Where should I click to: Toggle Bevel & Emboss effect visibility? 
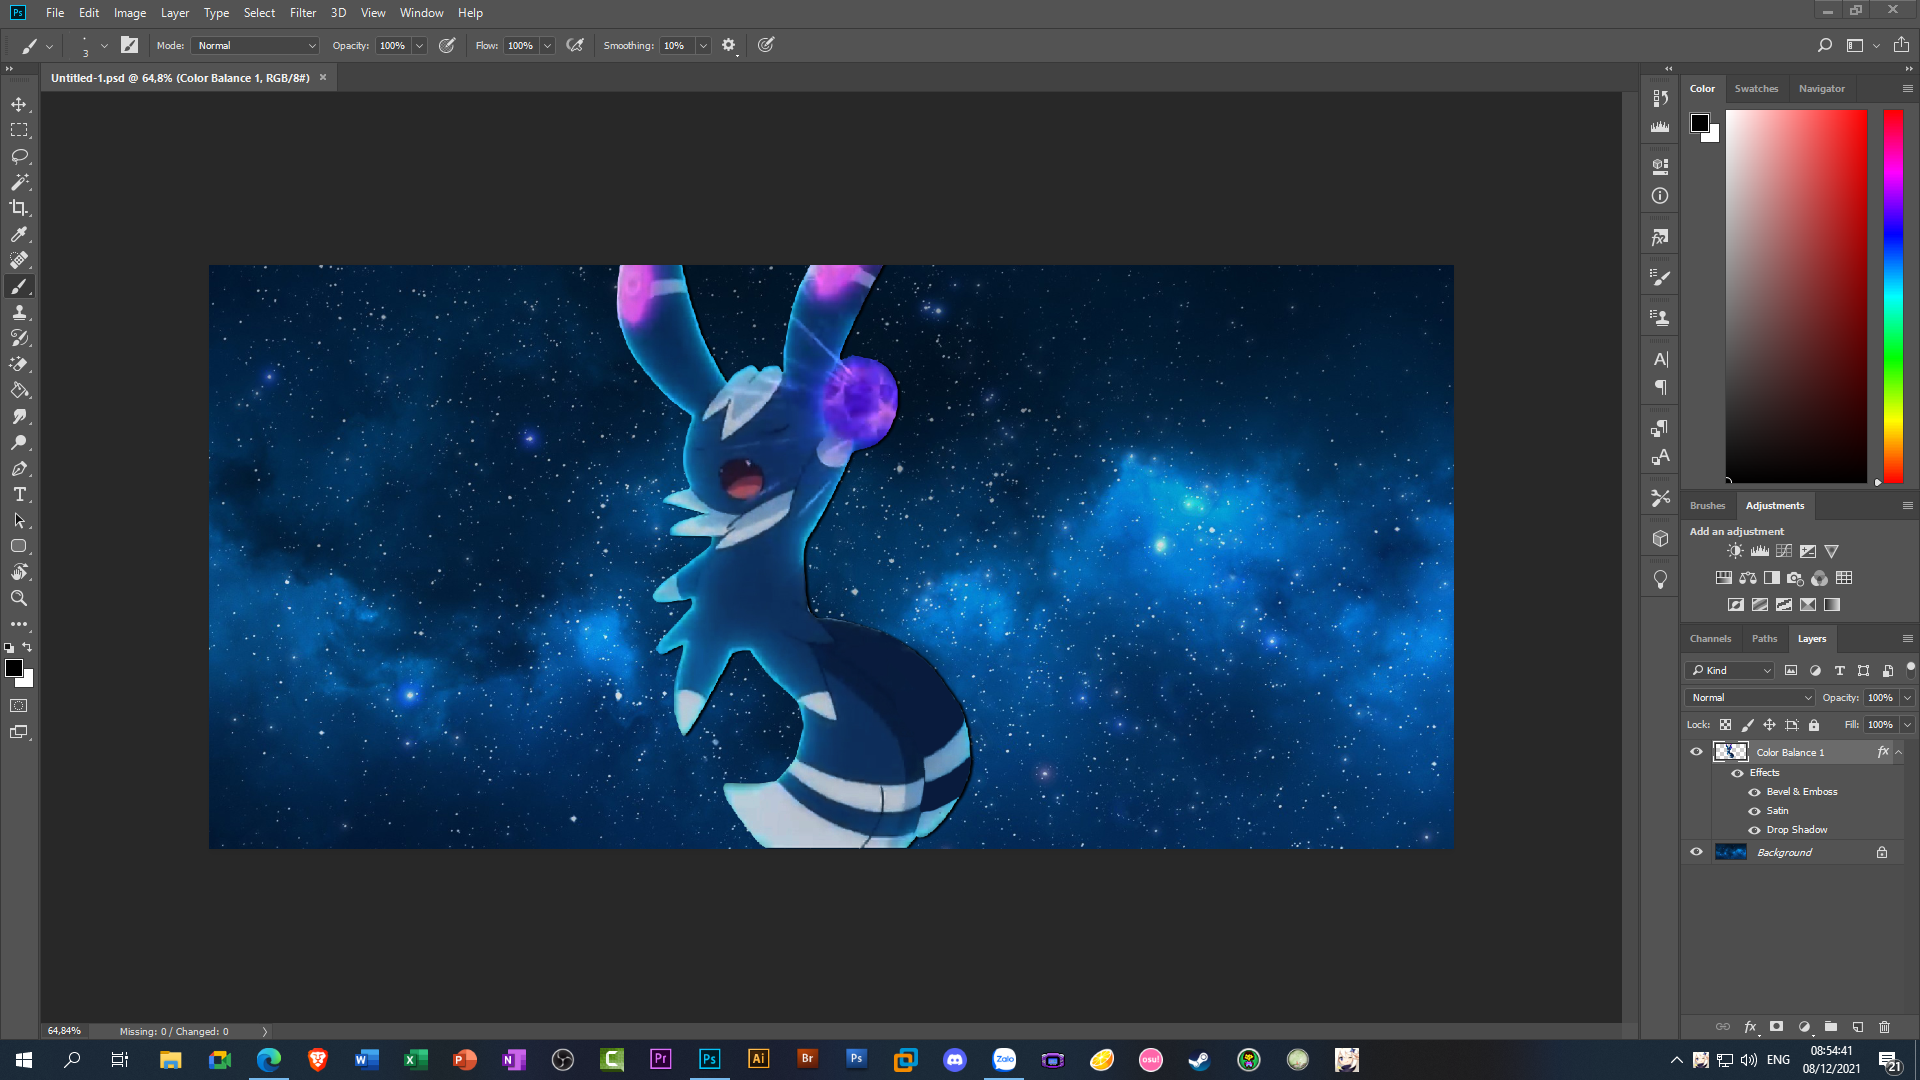1754,792
